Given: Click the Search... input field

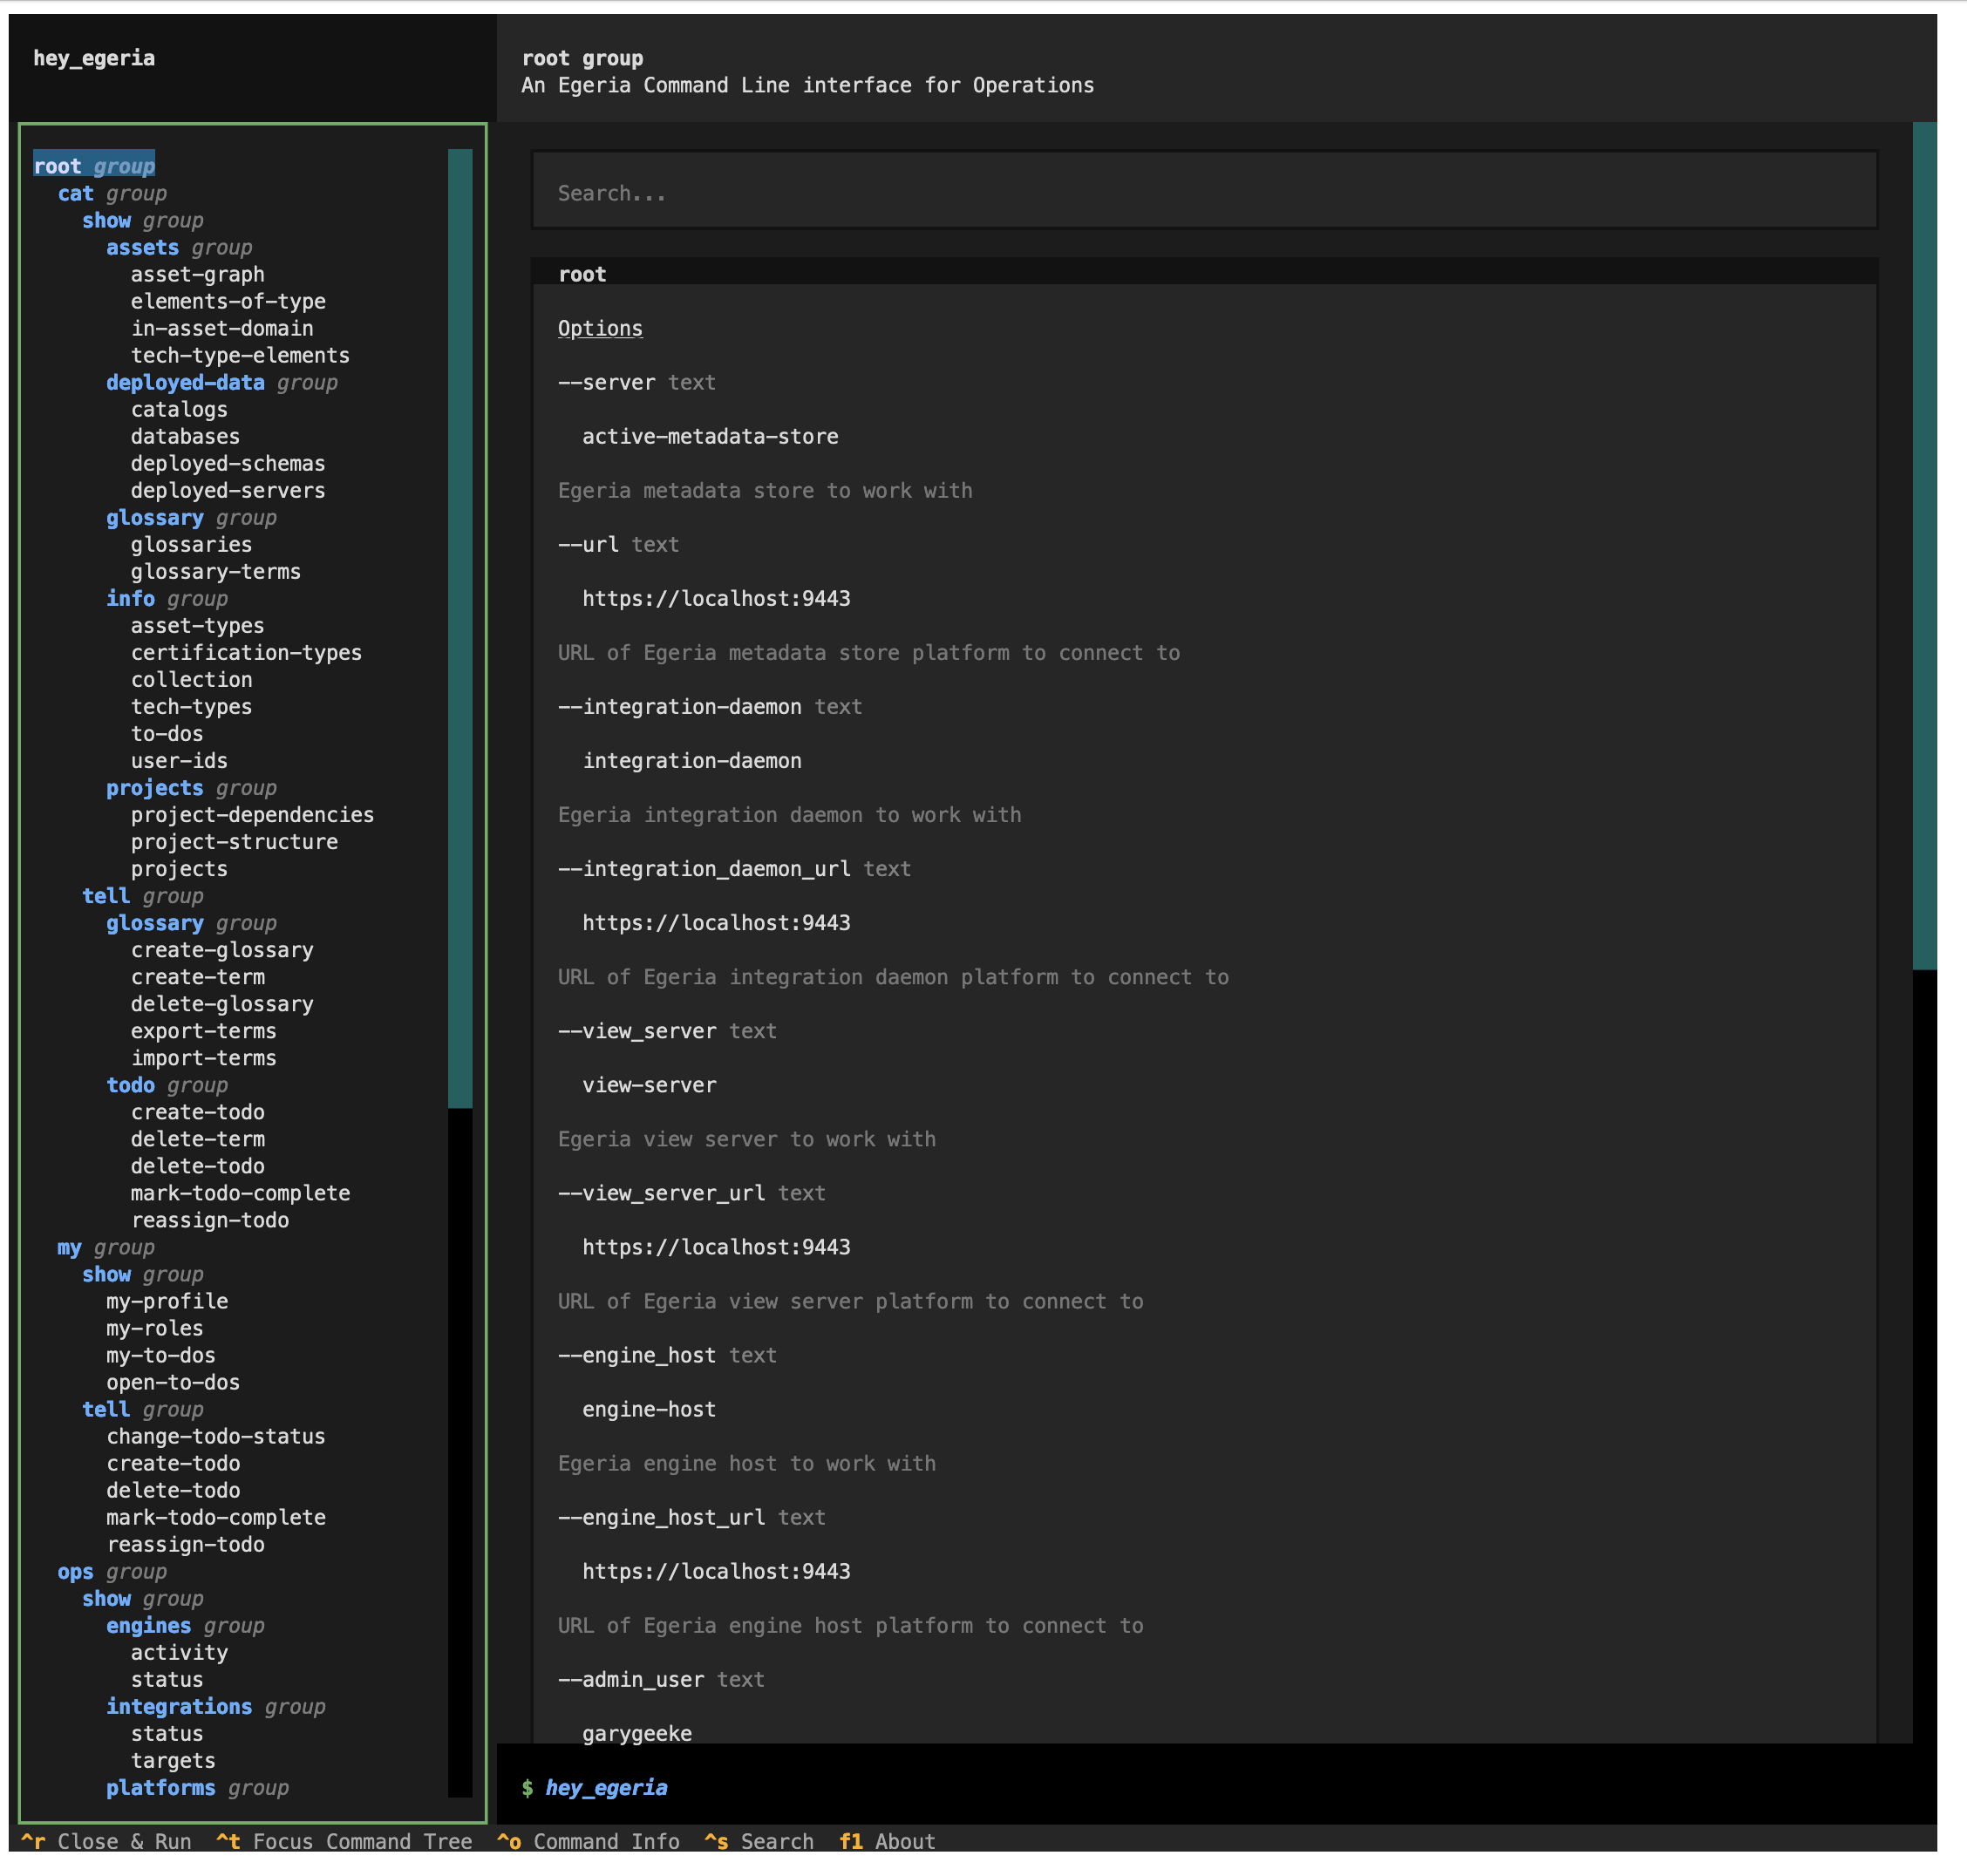Looking at the screenshot, I should click(1204, 191).
